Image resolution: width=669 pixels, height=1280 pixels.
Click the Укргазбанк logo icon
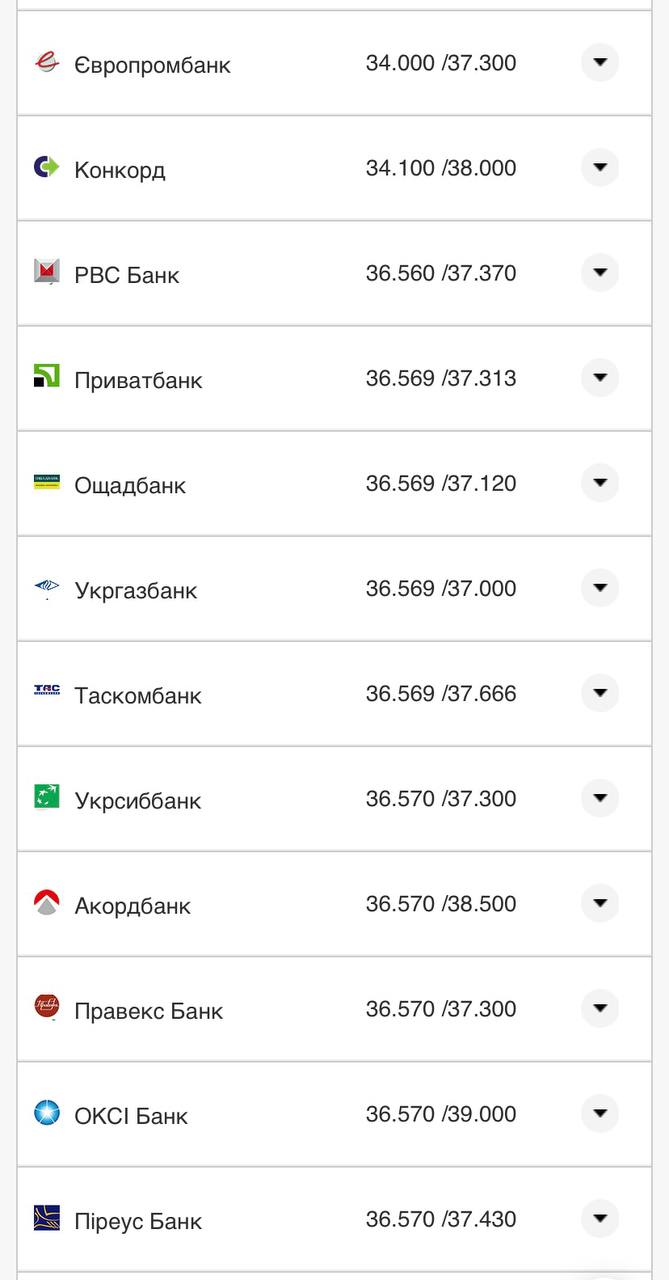(47, 588)
